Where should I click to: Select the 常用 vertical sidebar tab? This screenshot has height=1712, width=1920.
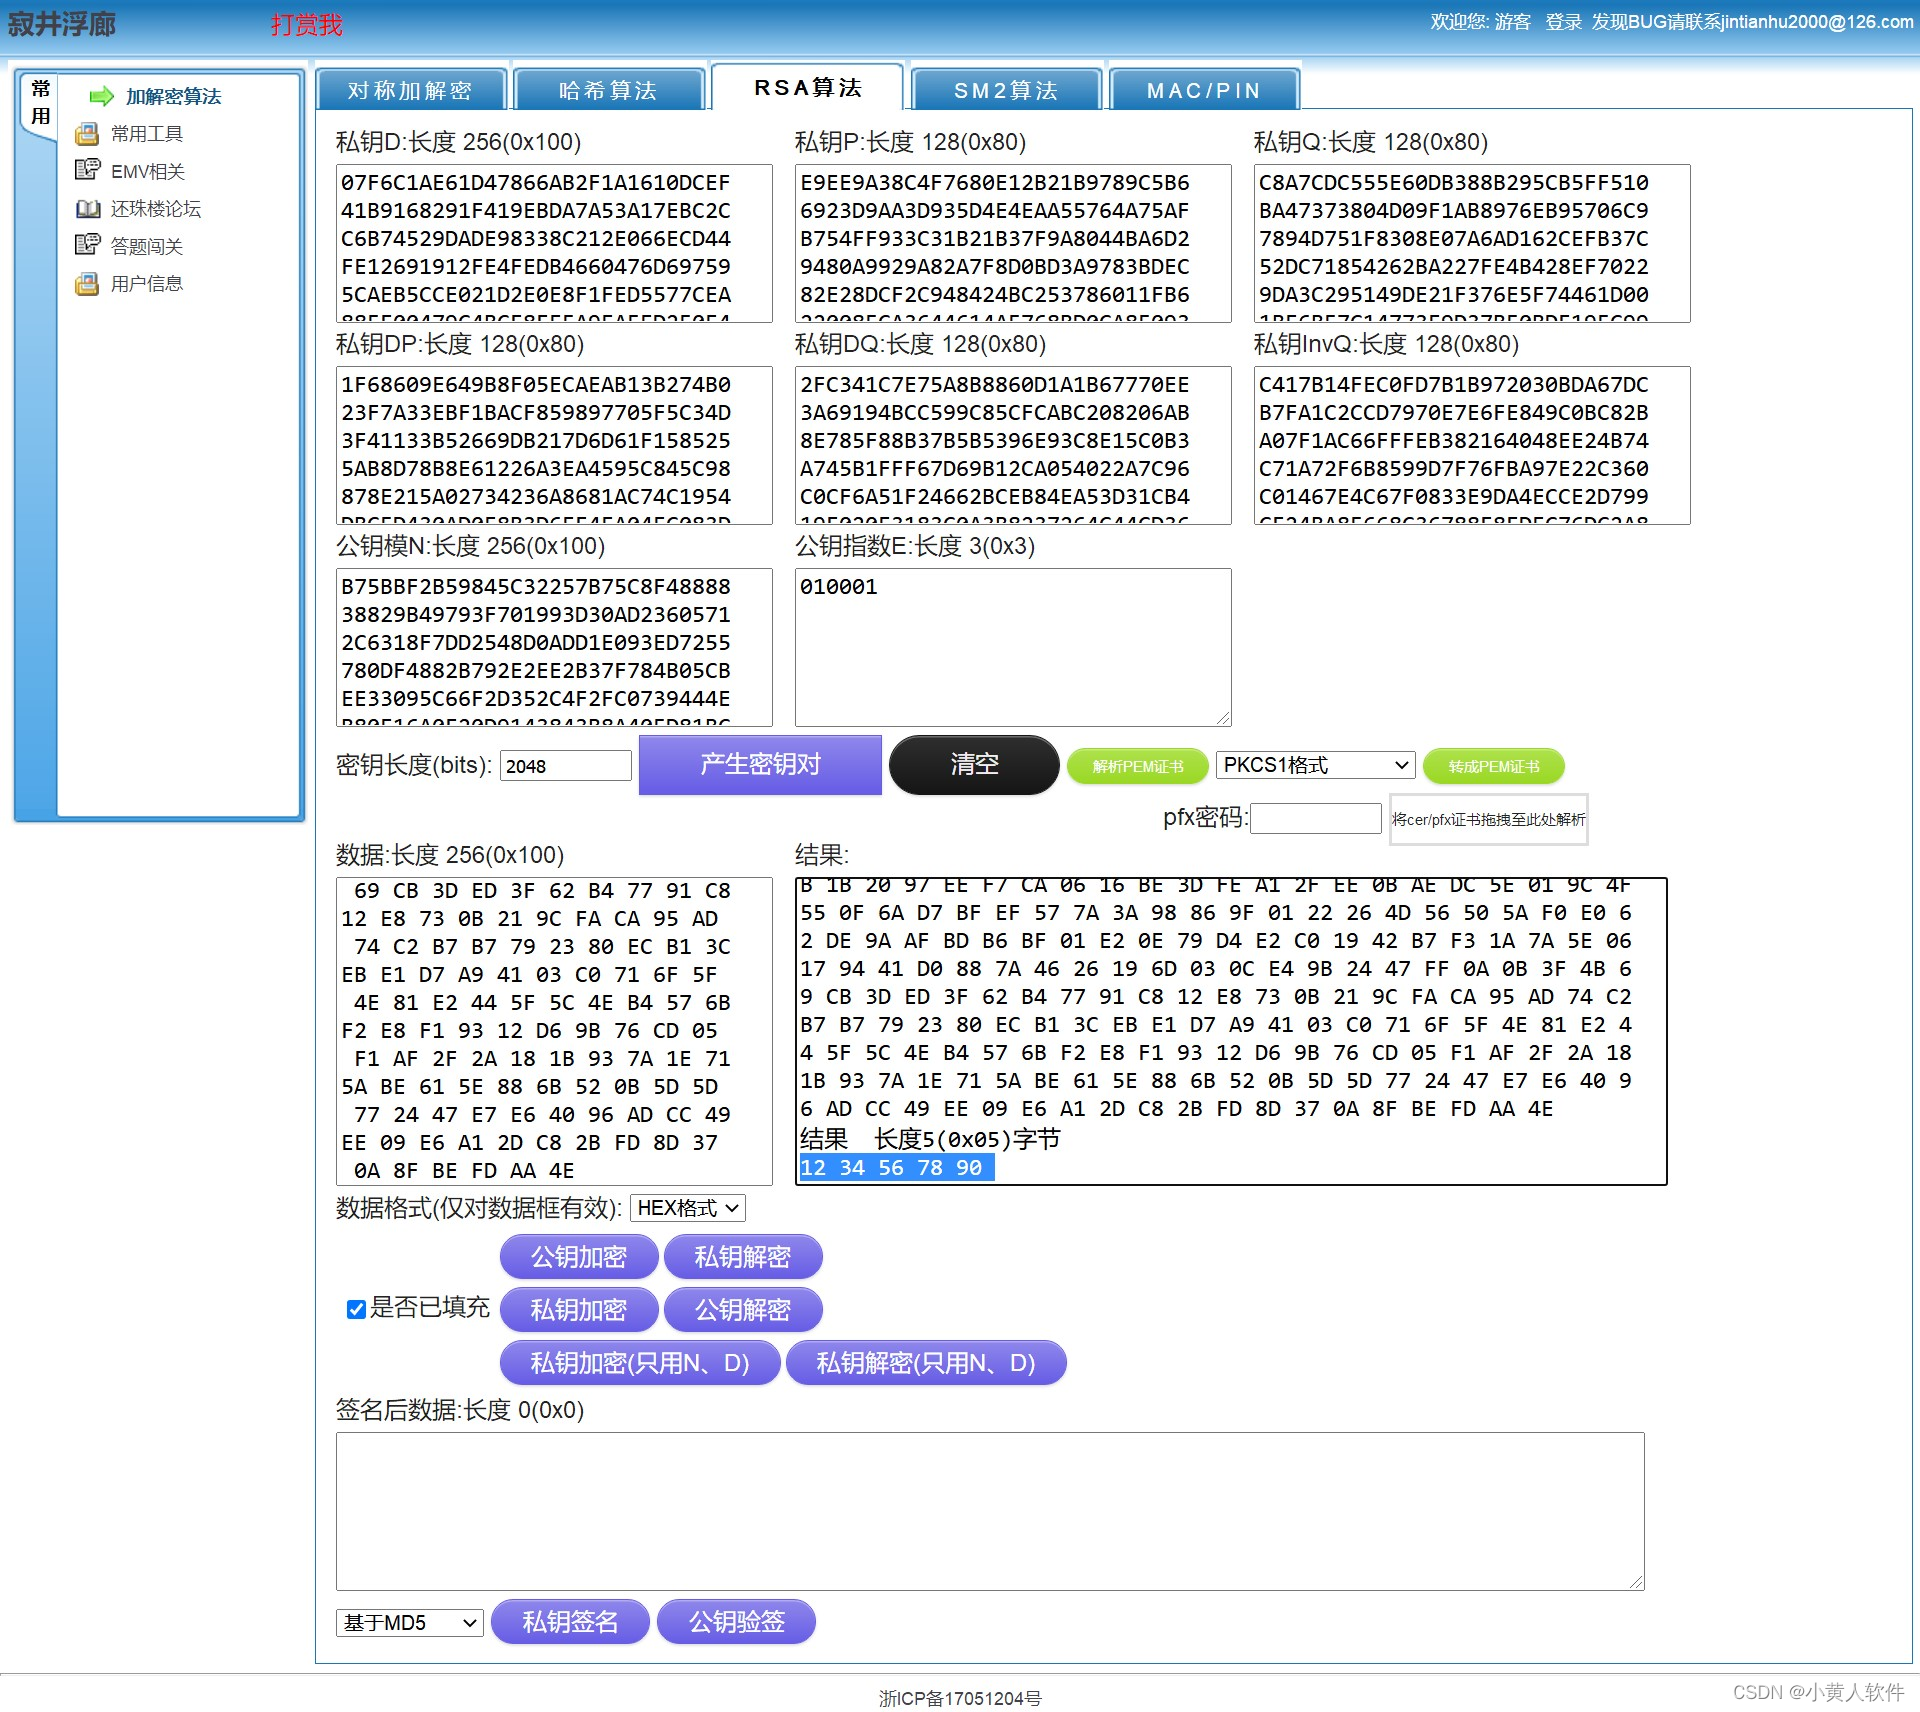(x=40, y=103)
